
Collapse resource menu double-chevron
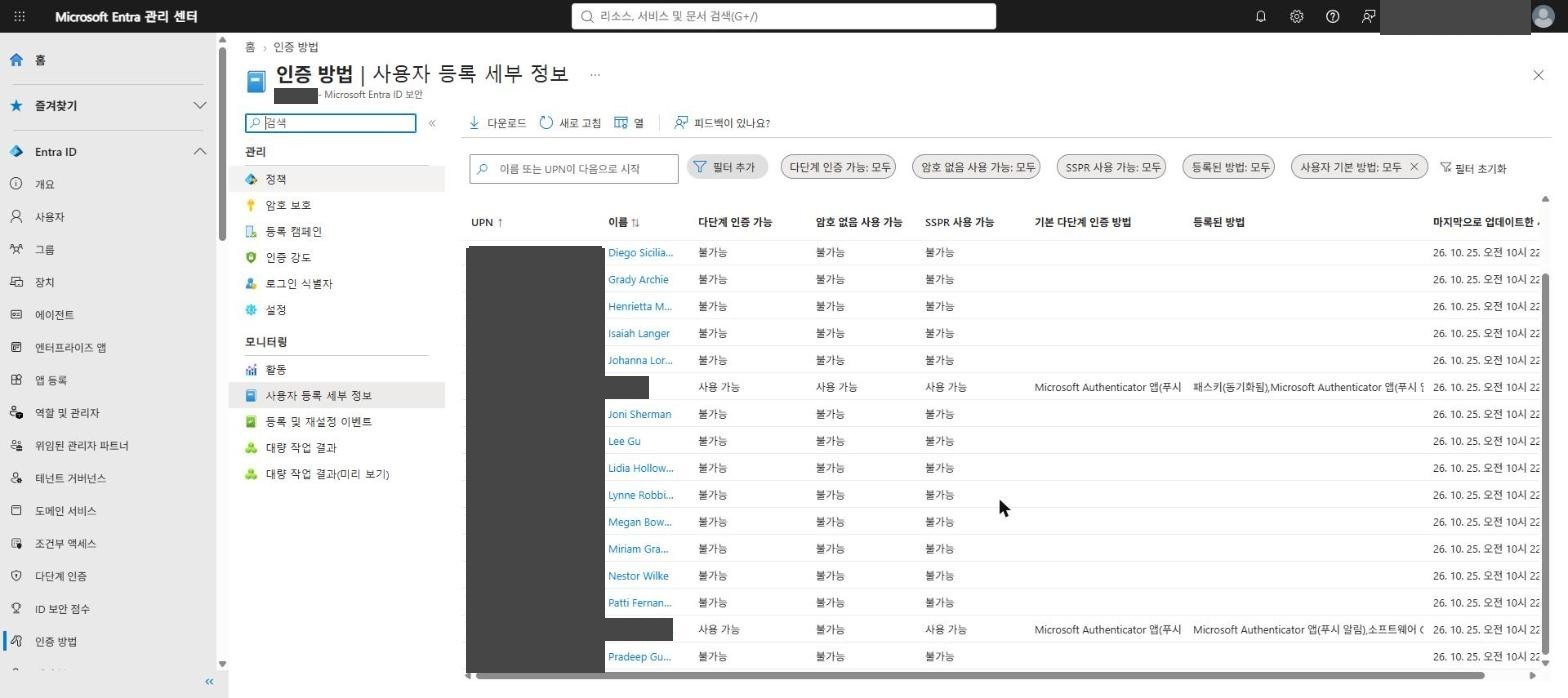[432, 123]
